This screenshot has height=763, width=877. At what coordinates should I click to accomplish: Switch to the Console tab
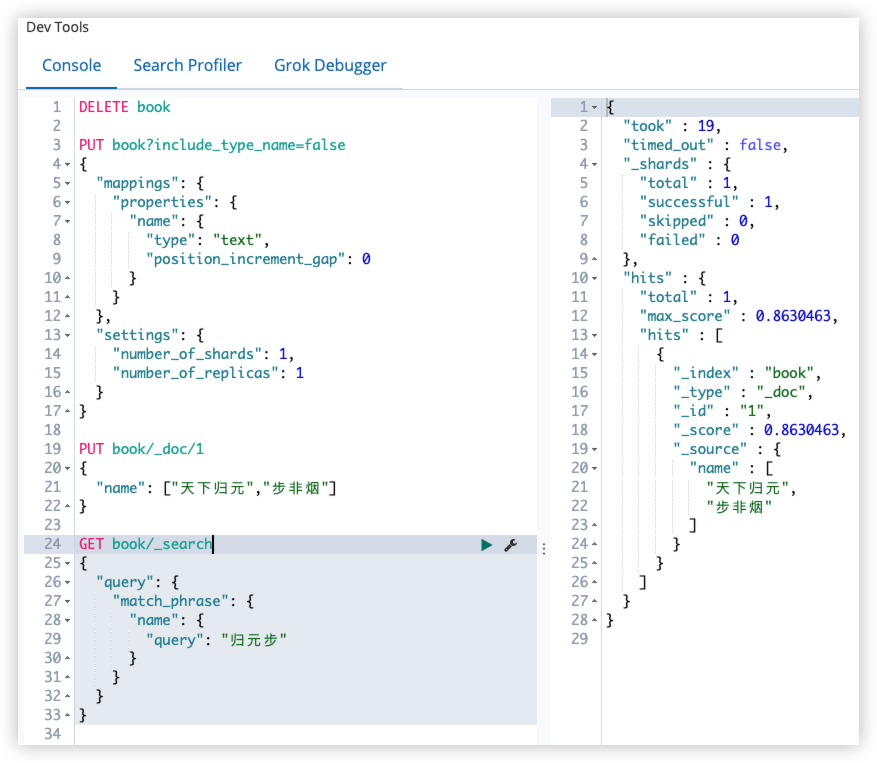point(72,65)
